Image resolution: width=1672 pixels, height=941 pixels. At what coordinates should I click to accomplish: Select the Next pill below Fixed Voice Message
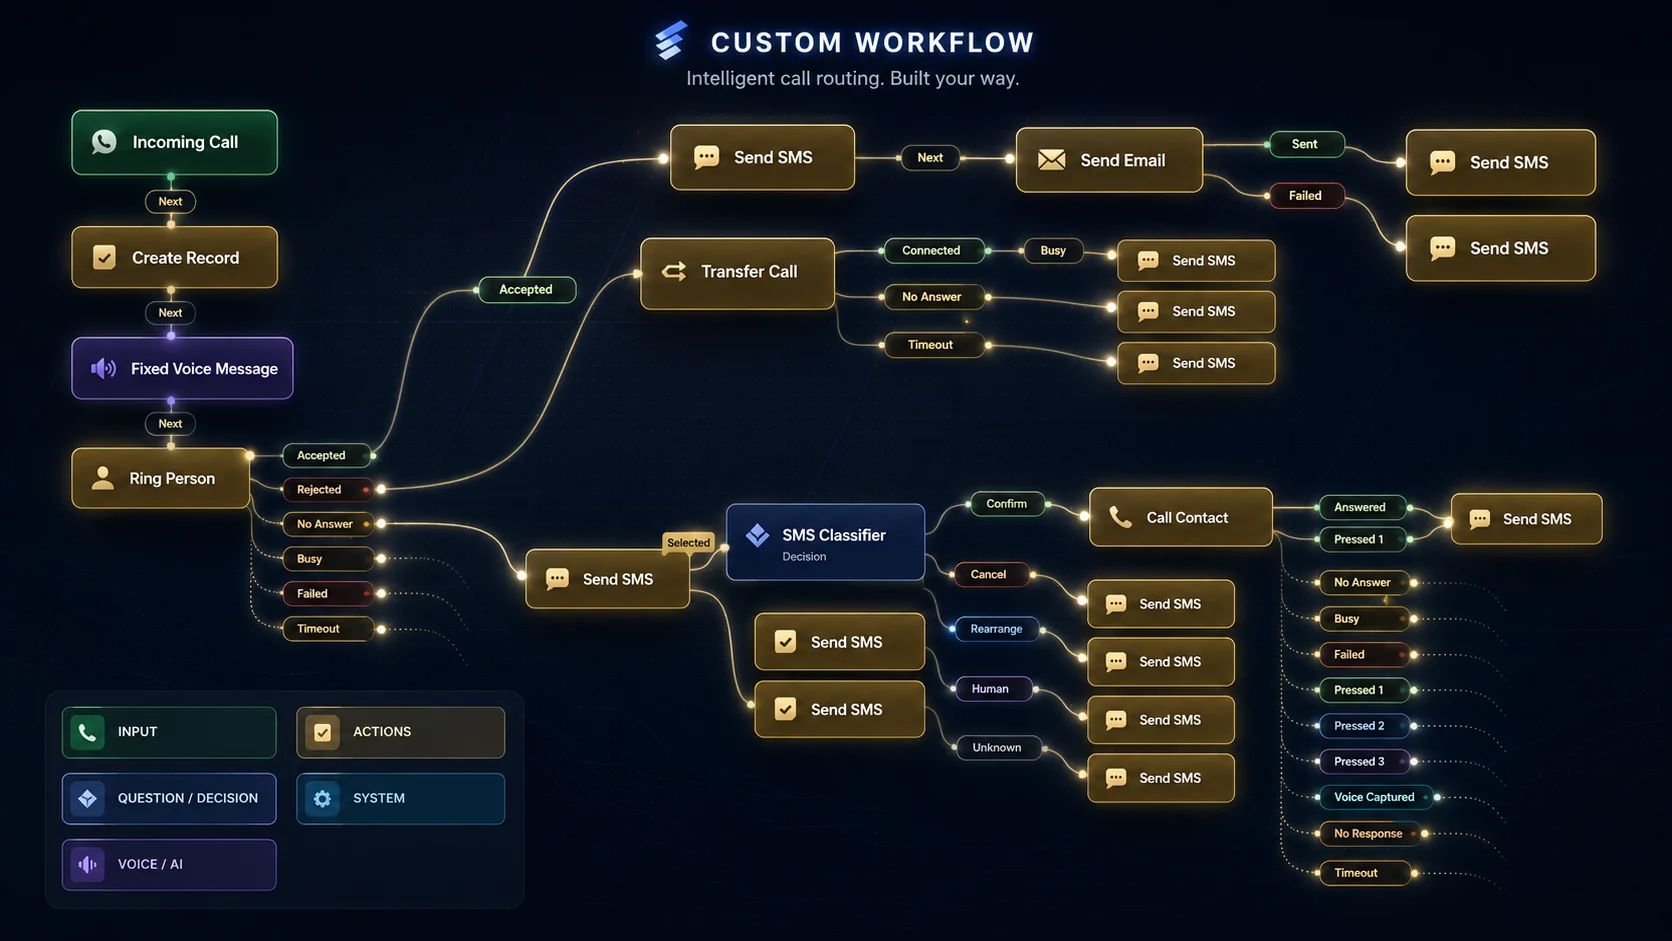pos(170,424)
